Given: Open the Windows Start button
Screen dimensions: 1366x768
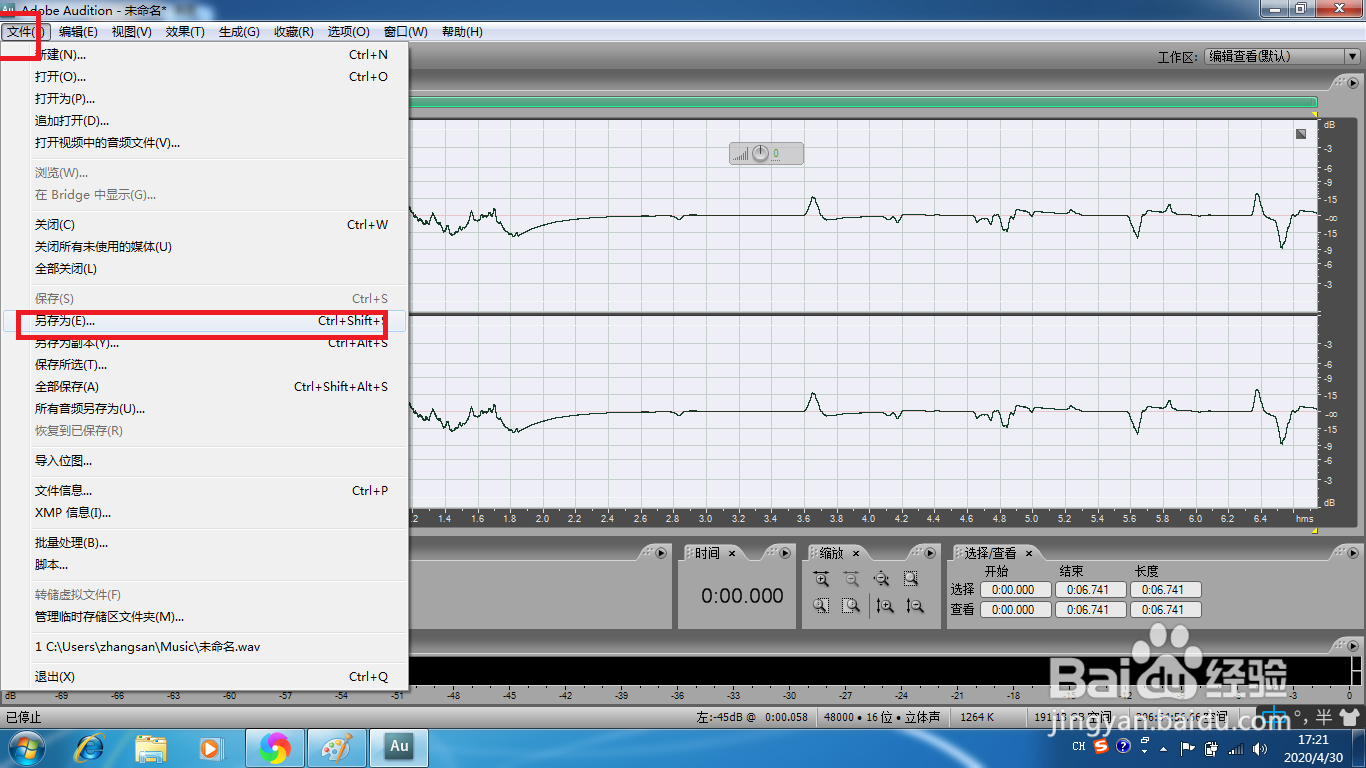Looking at the screenshot, I should (x=27, y=747).
